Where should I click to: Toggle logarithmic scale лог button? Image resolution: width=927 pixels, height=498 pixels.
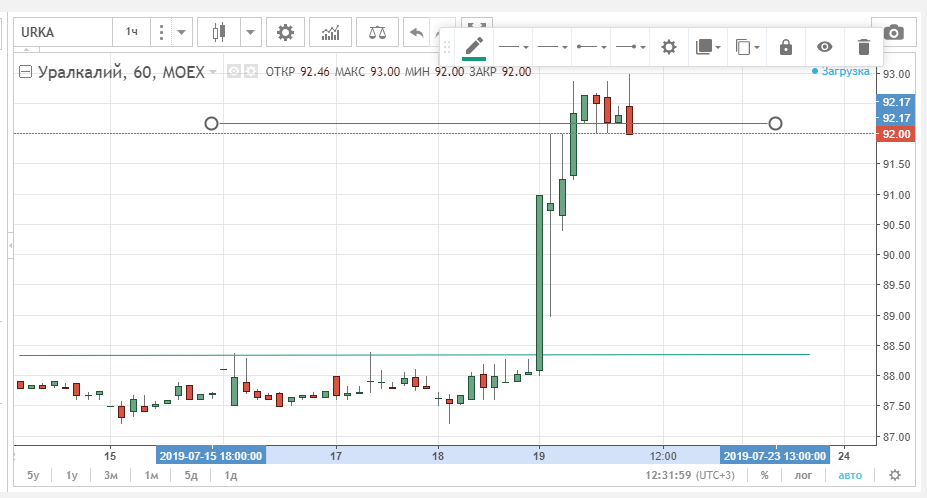point(803,476)
